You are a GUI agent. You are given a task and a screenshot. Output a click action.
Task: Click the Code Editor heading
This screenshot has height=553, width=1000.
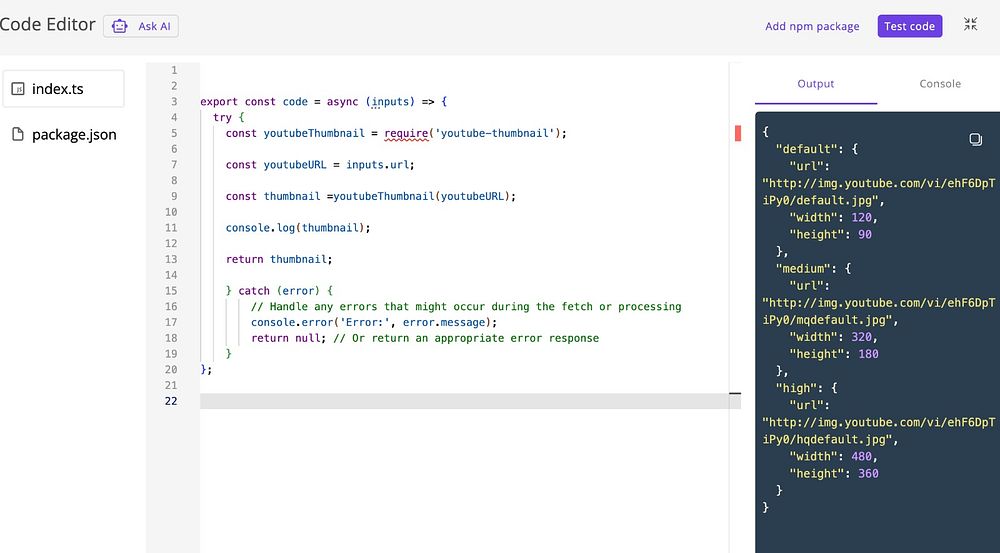(x=47, y=25)
